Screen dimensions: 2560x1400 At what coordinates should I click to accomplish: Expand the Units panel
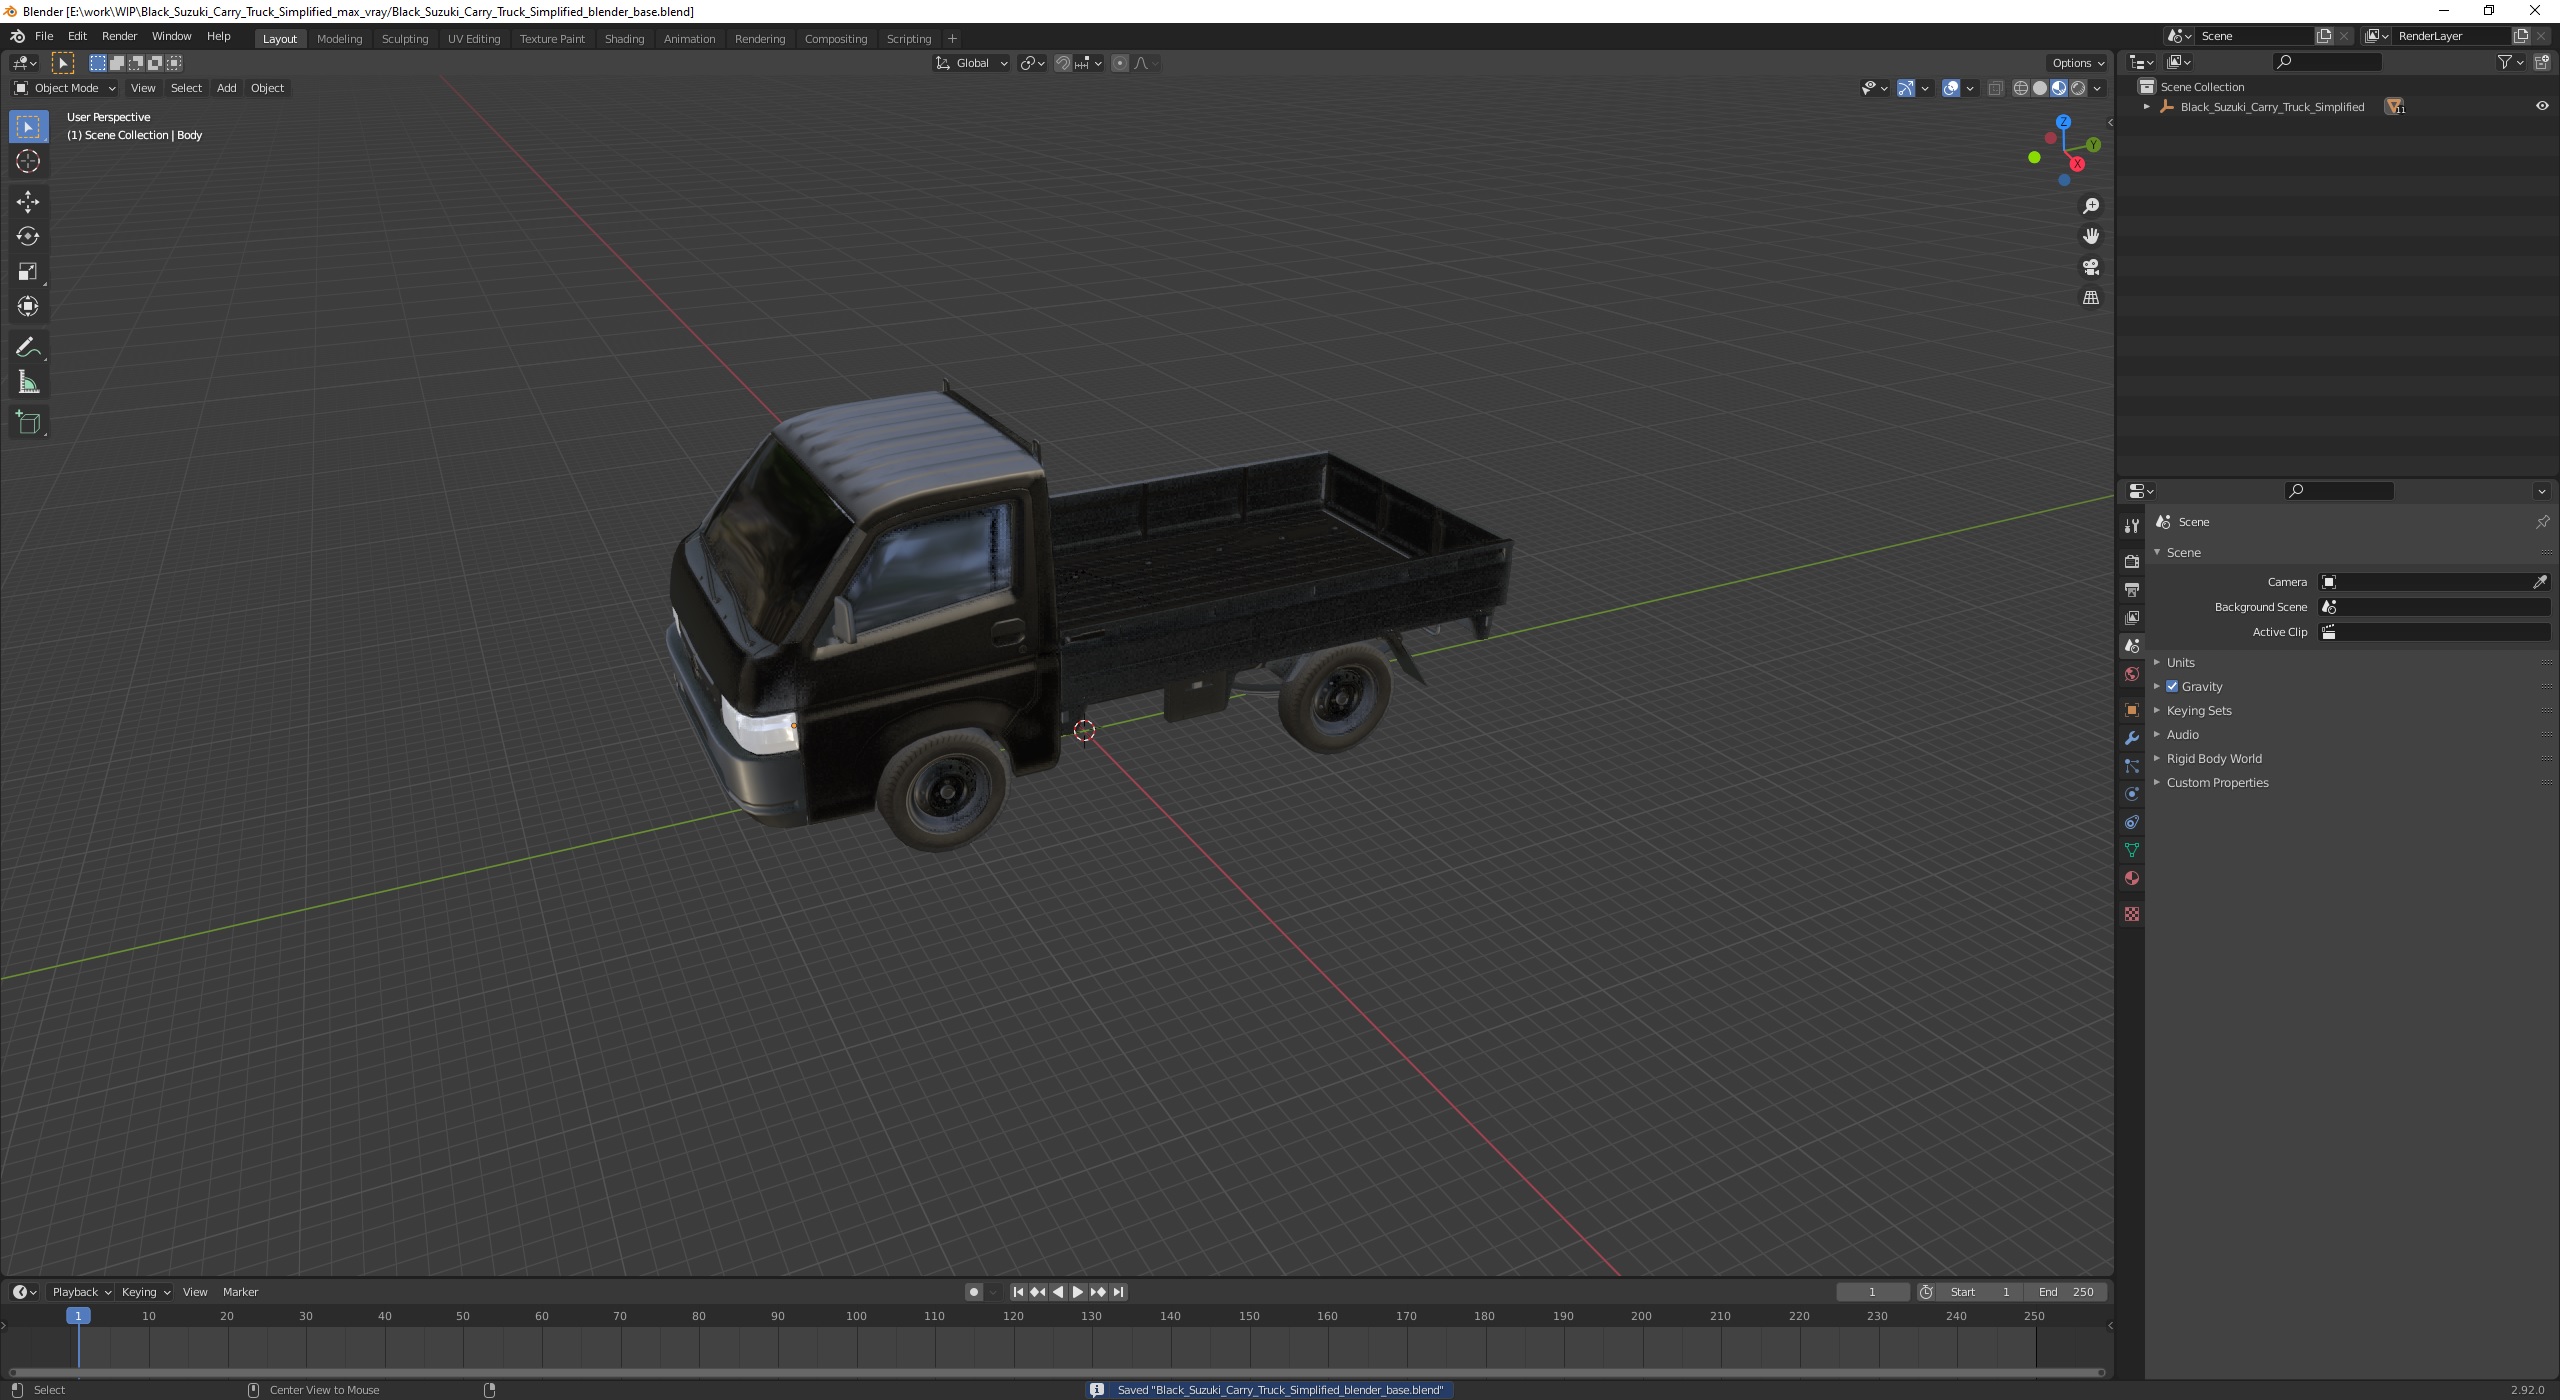click(x=2180, y=662)
